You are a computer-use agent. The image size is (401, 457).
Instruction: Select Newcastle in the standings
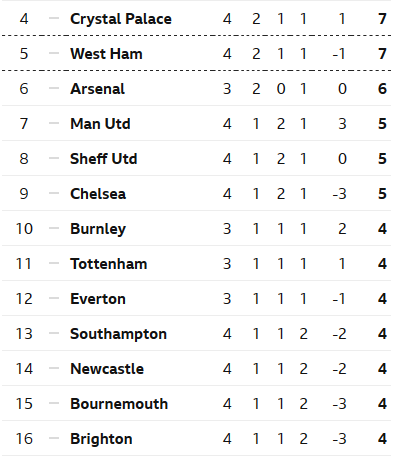coord(107,369)
